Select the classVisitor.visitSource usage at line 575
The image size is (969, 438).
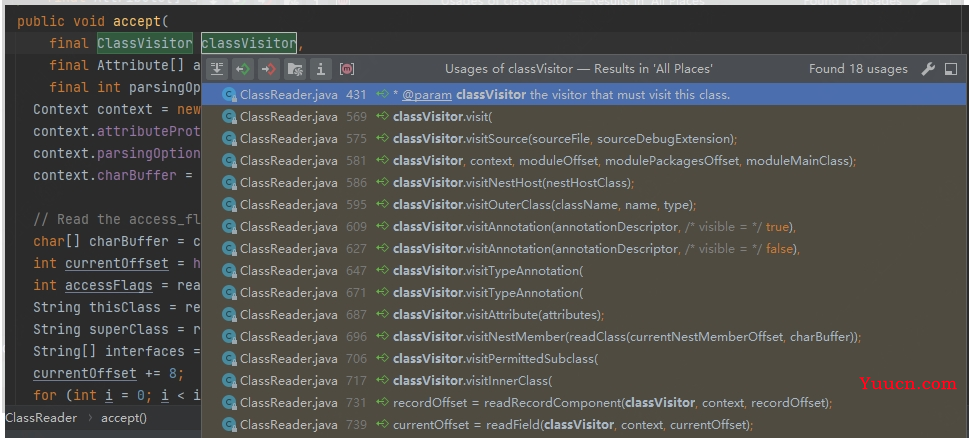pyautogui.click(x=583, y=139)
